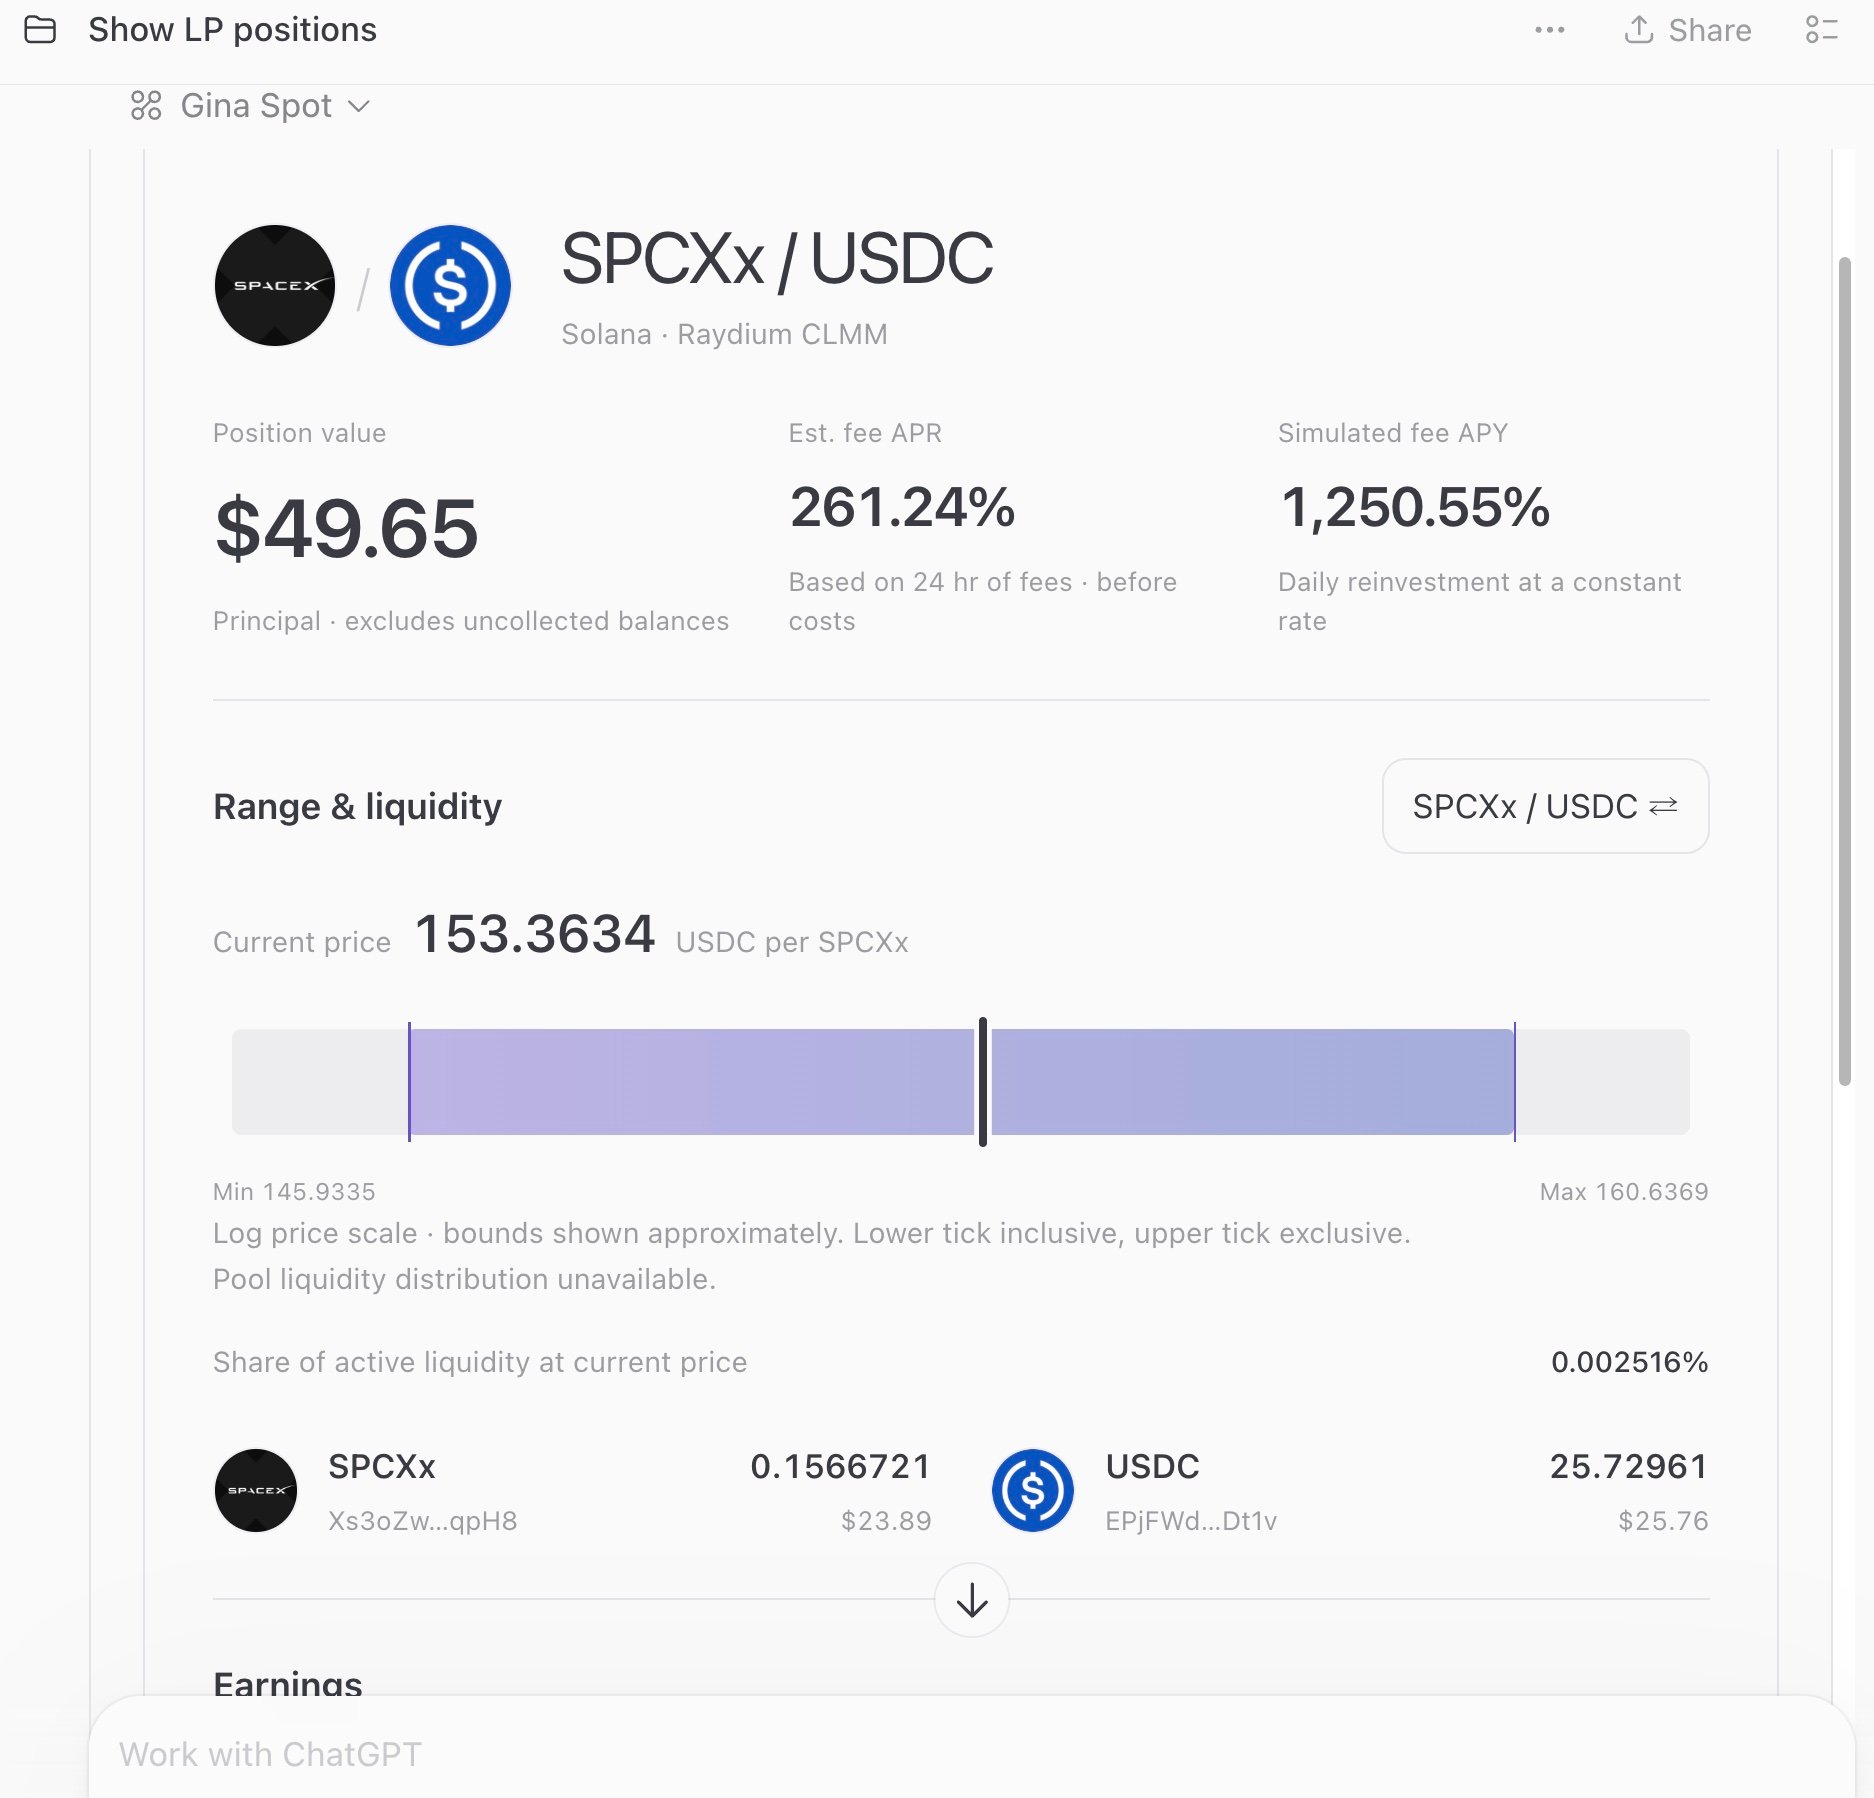Click the Work with ChatGPT input field
The height and width of the screenshot is (1798, 1874).
(972, 1754)
